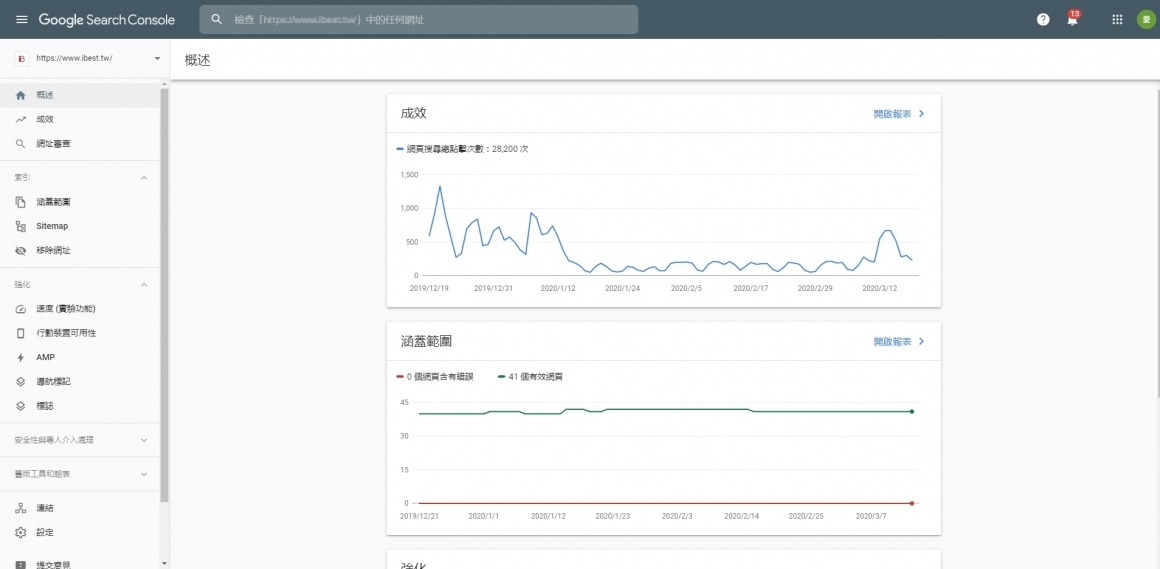This screenshot has width=1160, height=569.
Task: Open 設定 in the sidebar
Action: [x=79, y=533]
